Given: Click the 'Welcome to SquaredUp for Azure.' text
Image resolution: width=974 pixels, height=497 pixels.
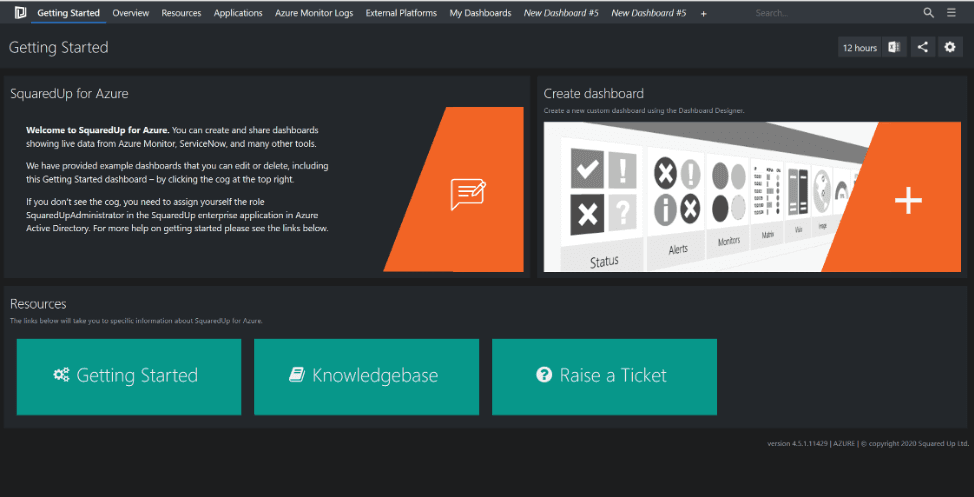Looking at the screenshot, I should [98, 130].
